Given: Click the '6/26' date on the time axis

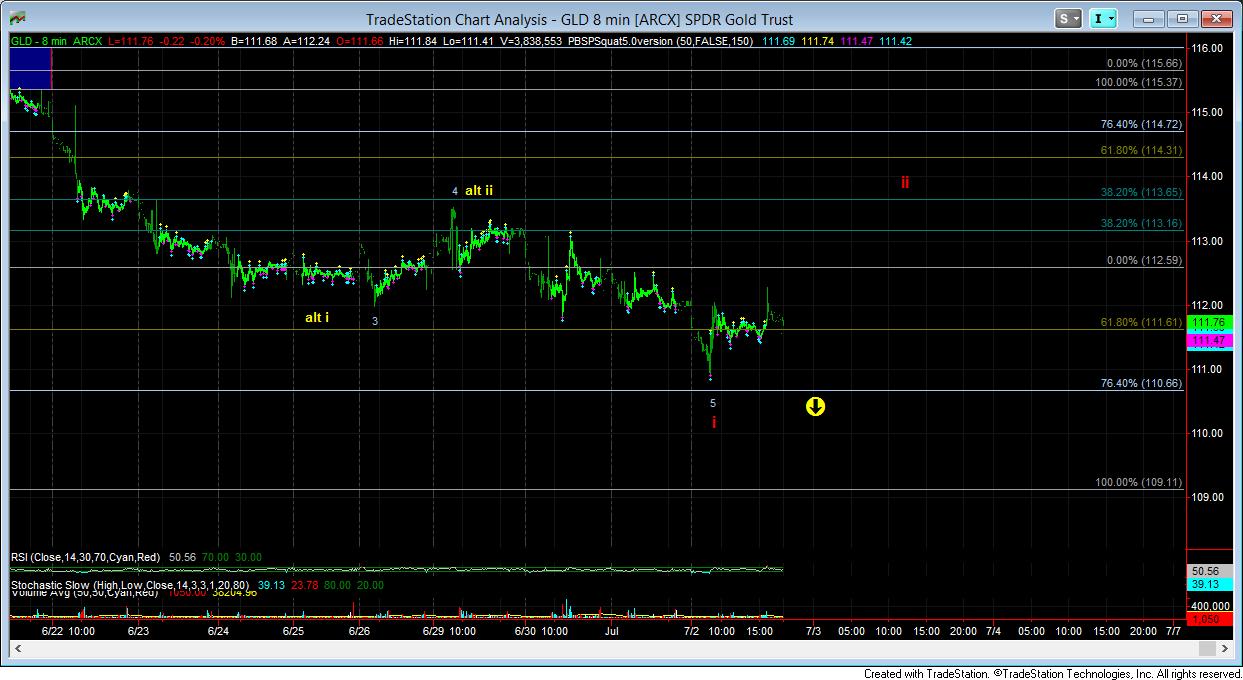Looking at the screenshot, I should 359,632.
